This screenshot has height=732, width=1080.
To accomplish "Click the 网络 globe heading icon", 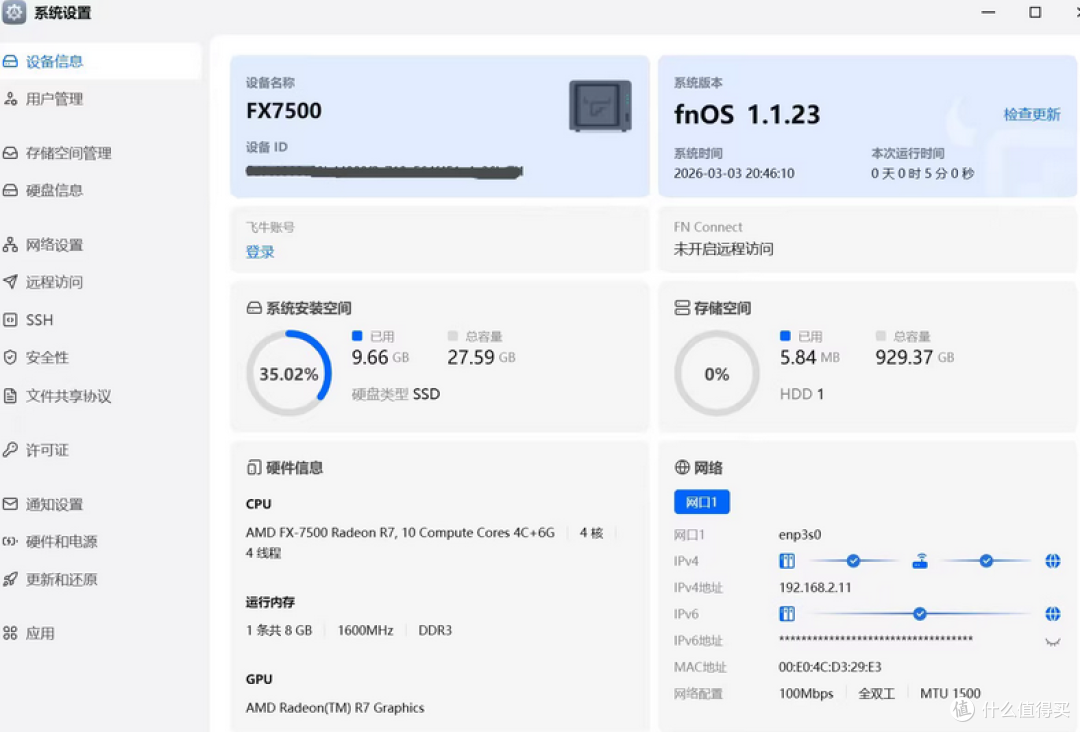I will [682, 468].
